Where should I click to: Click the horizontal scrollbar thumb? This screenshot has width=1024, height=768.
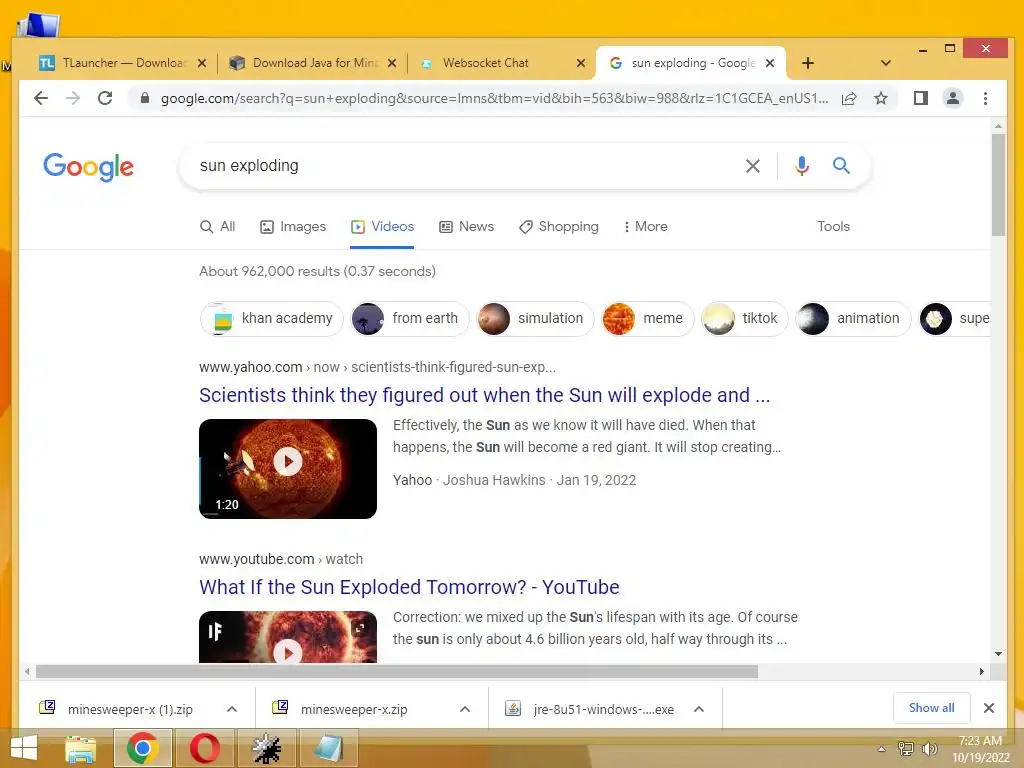tap(397, 671)
